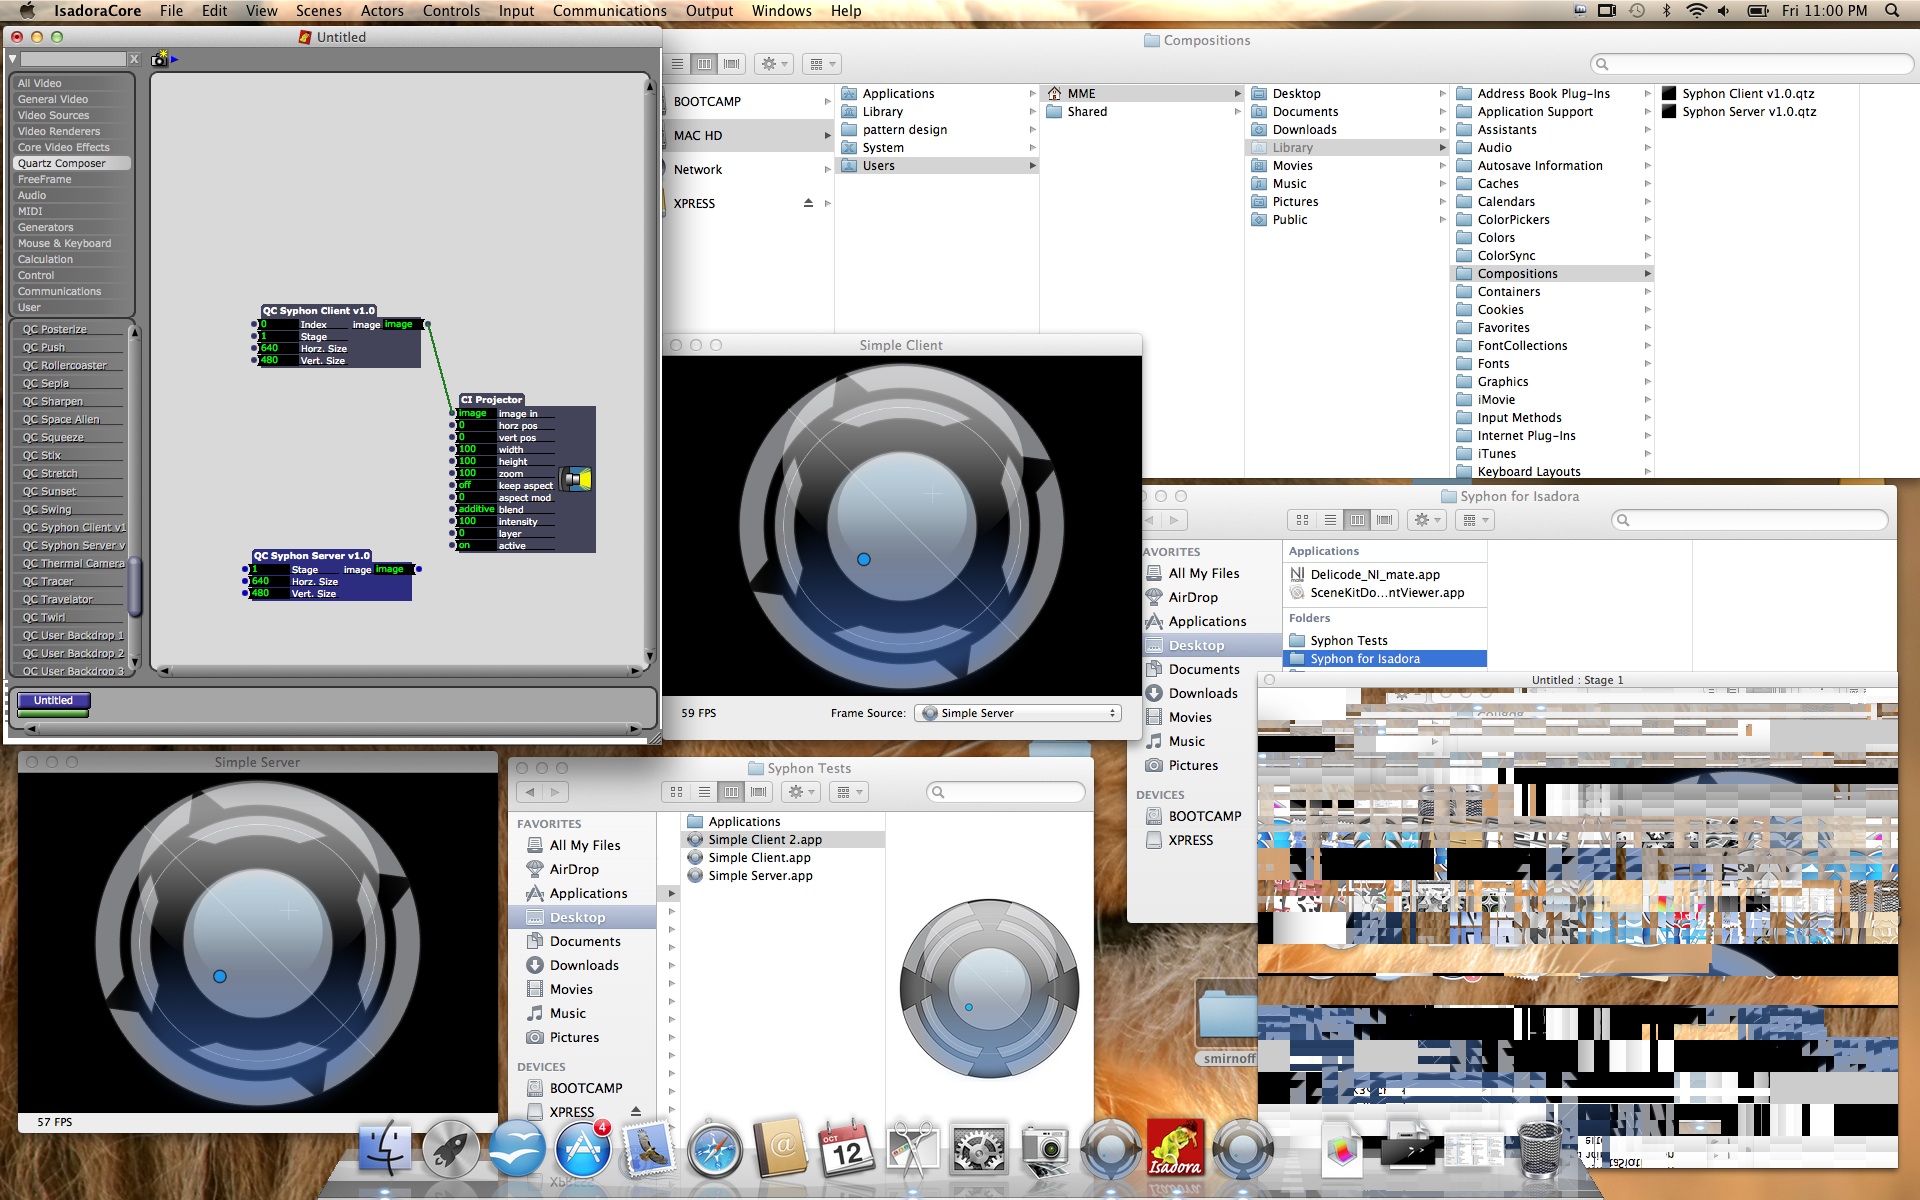Image resolution: width=1920 pixels, height=1200 pixels.
Task: Open Mail from the dock
Action: click(x=649, y=1149)
